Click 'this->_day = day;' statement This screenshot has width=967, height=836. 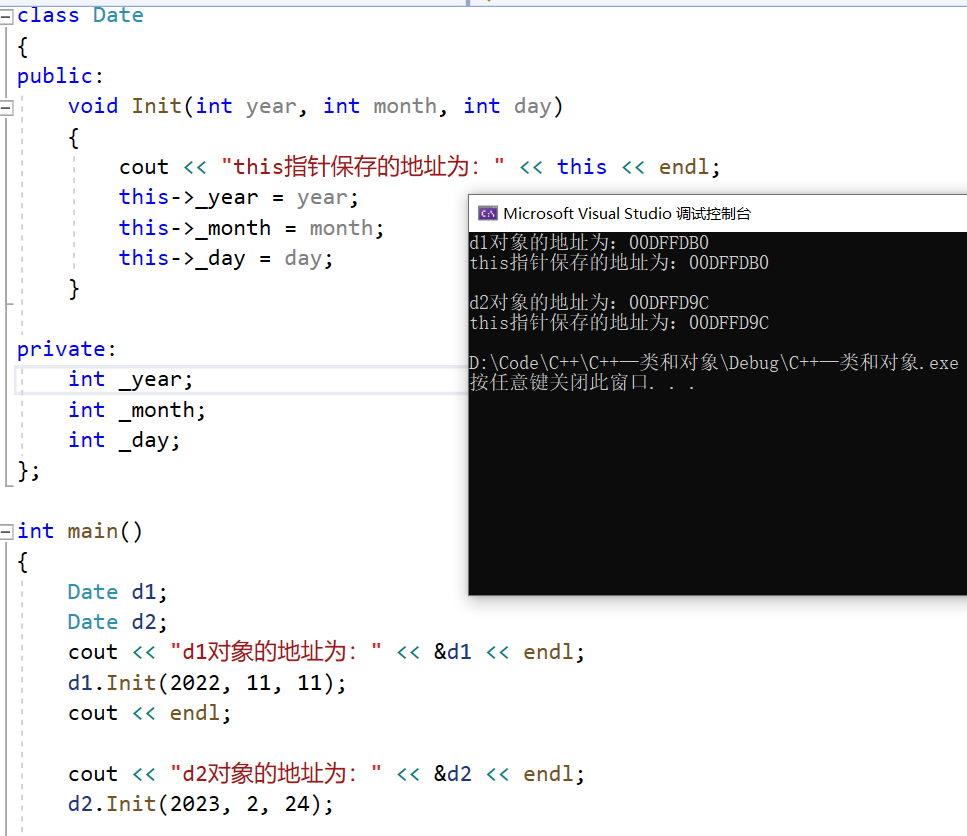(226, 258)
